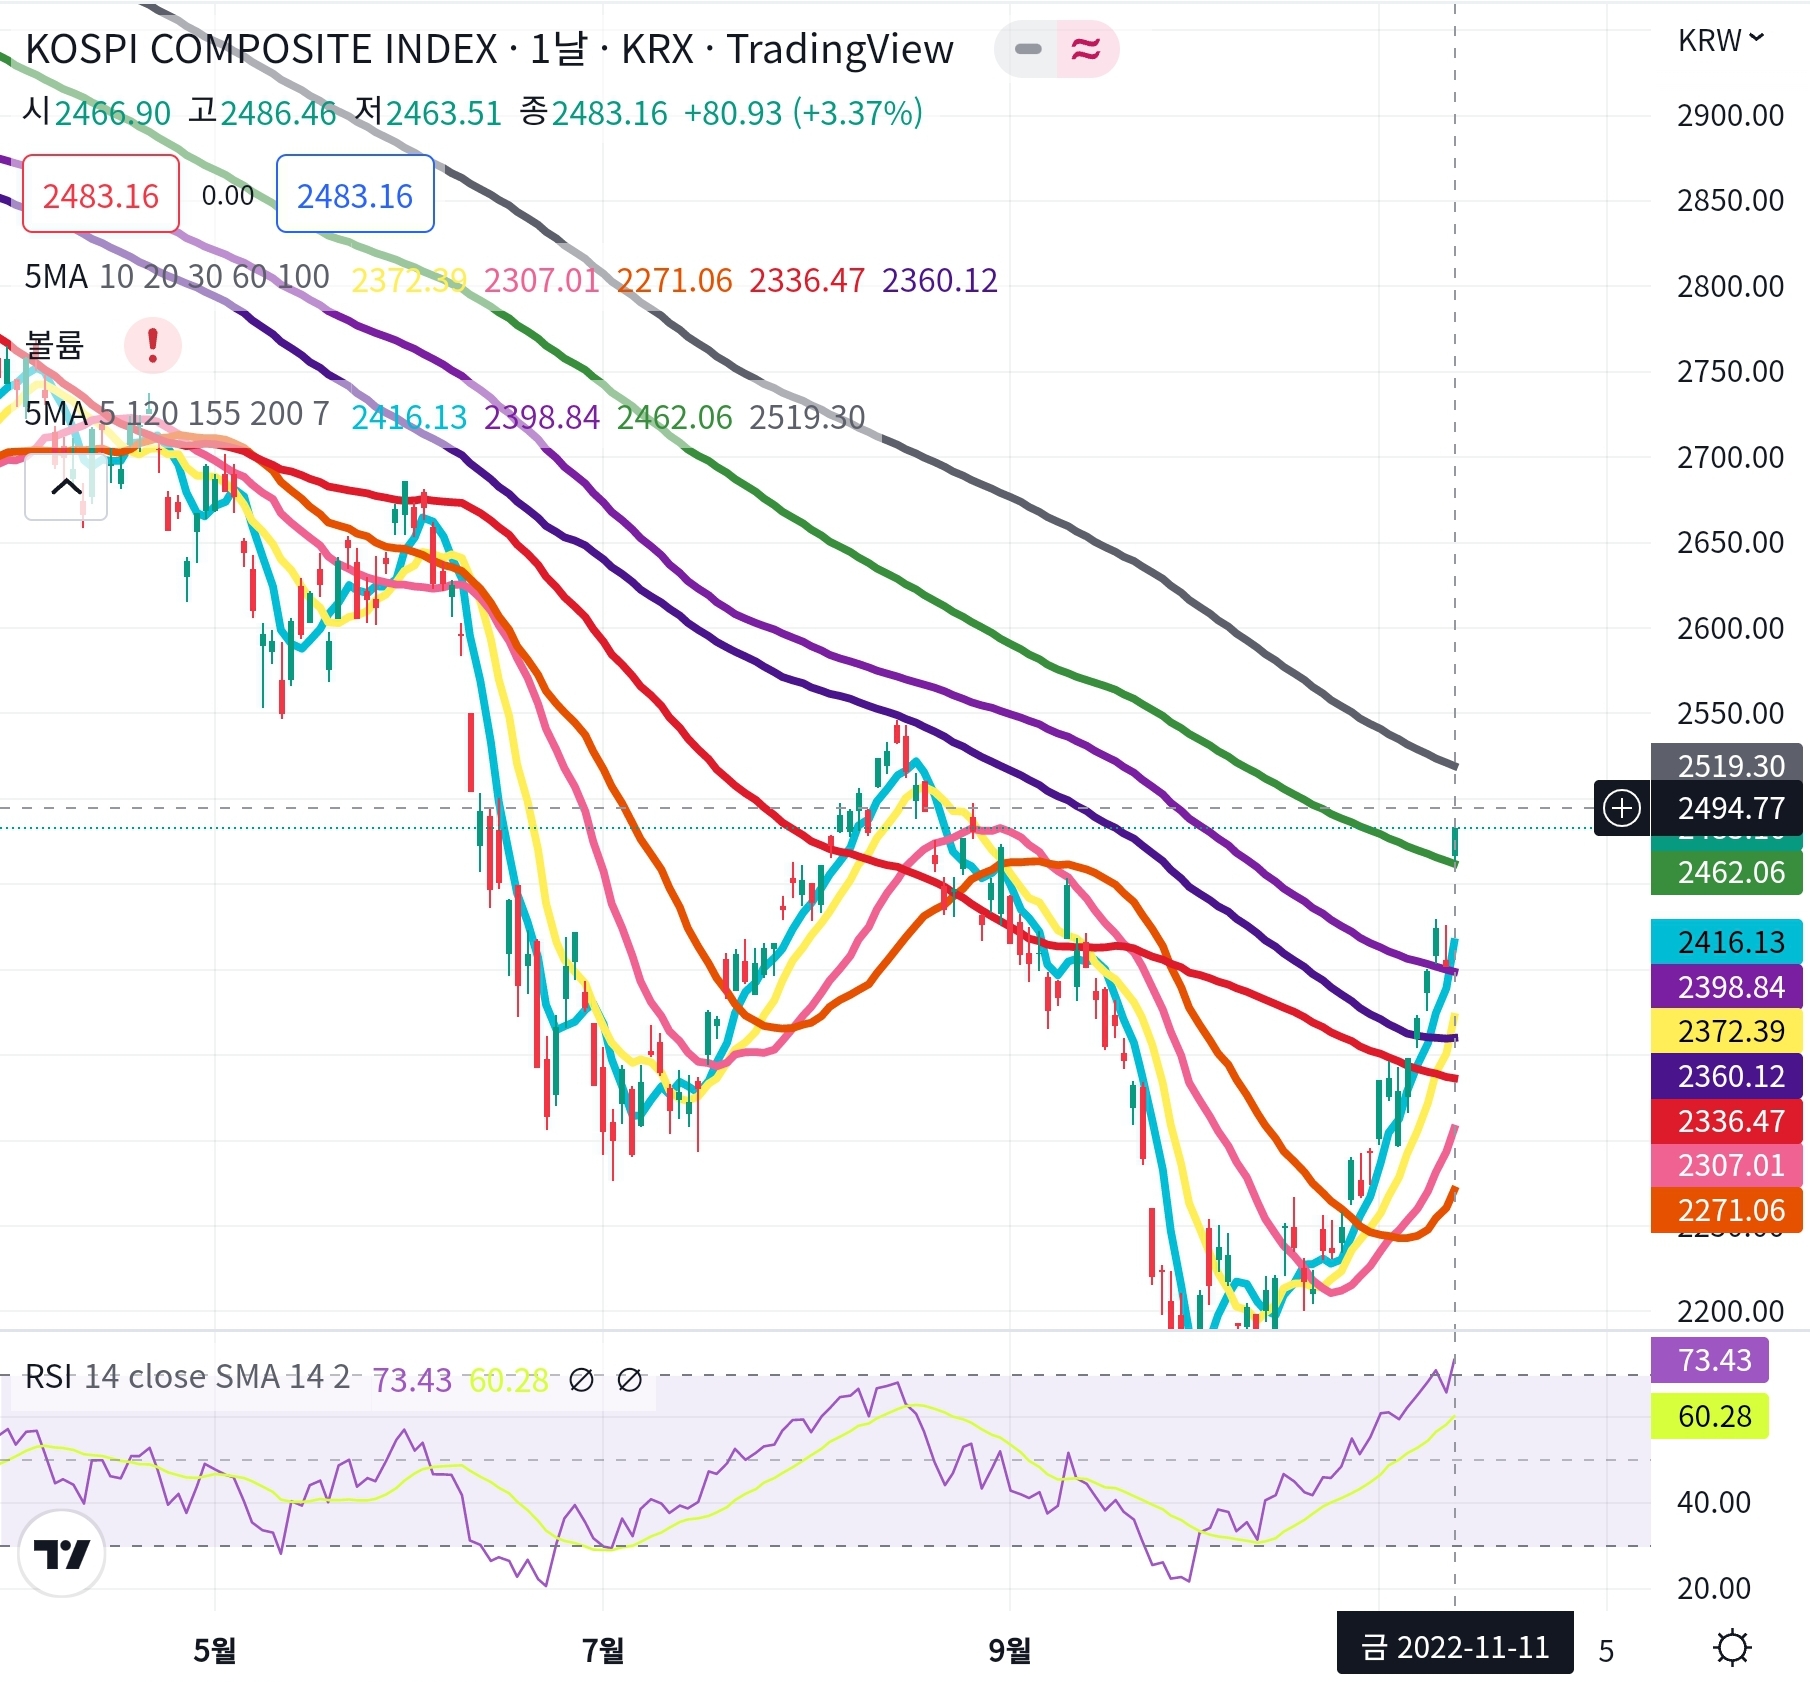Click the RSI SMA 60.28 axis label
This screenshot has height=1682, width=1810.
pos(1710,1416)
